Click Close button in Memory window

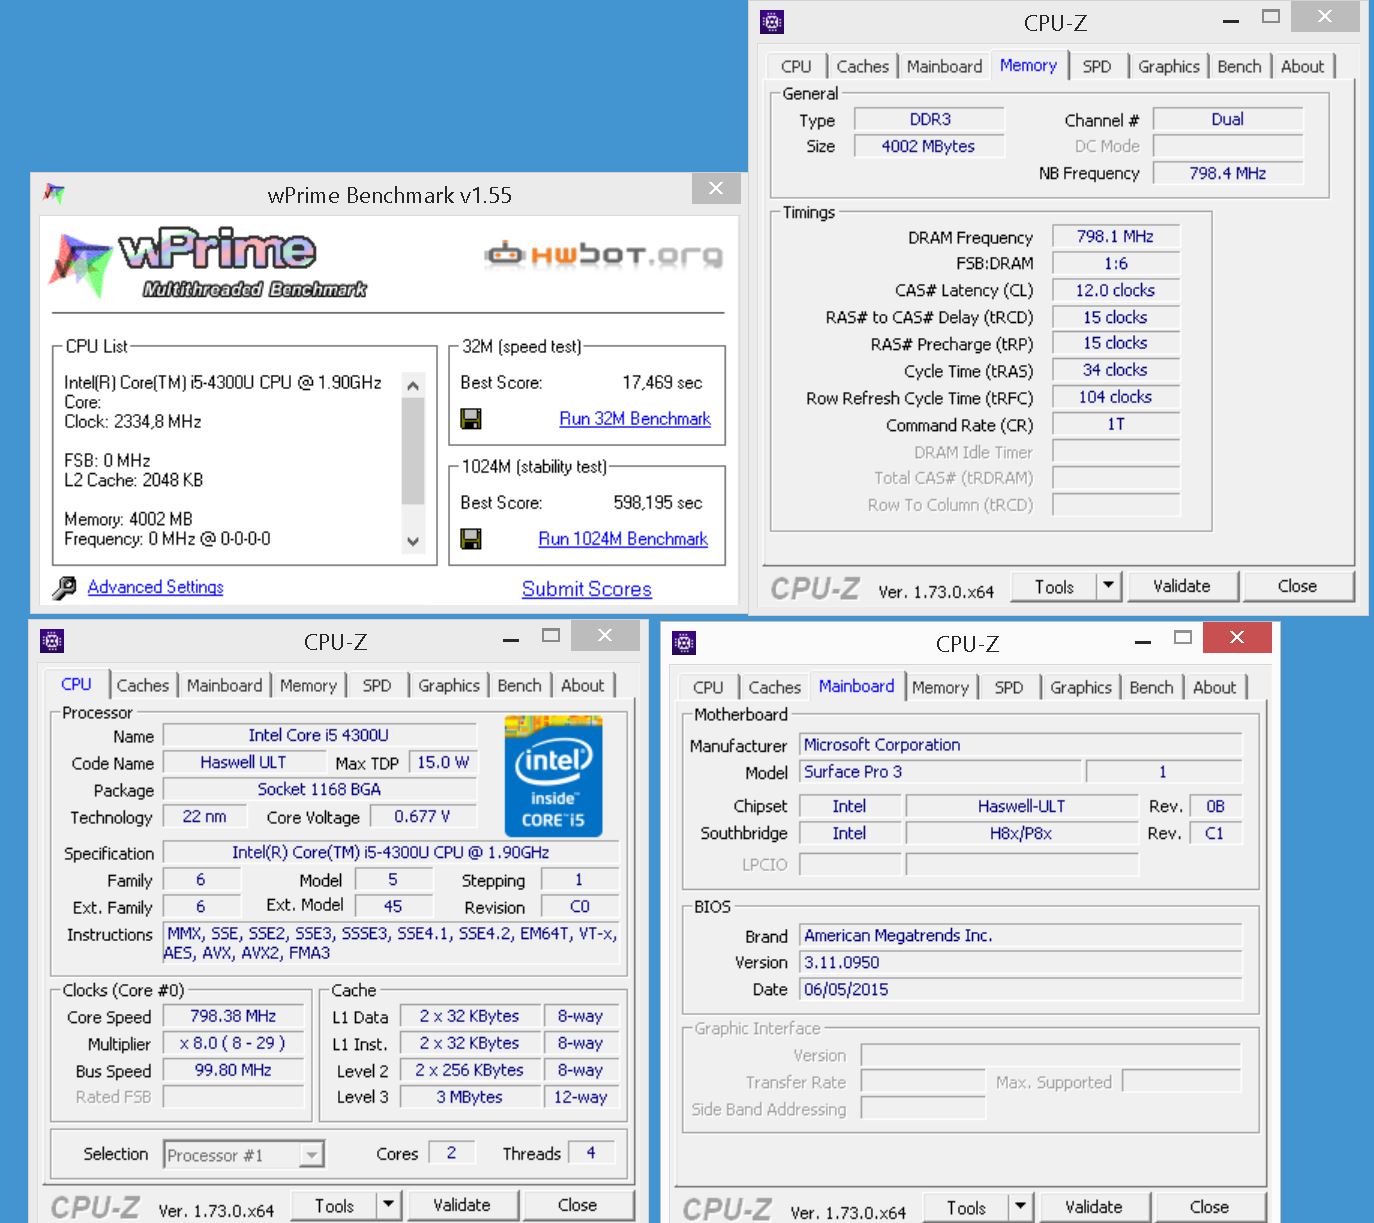[1297, 586]
